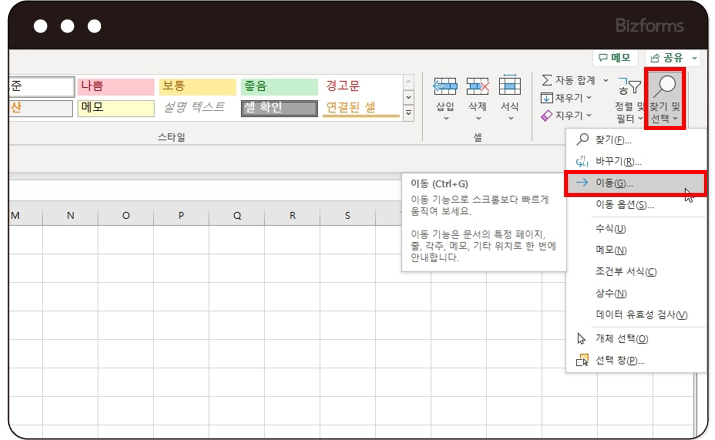Image resolution: width=715 pixels, height=440 pixels.
Task: Click the 메모 comment icon button
Action: pyautogui.click(x=614, y=58)
